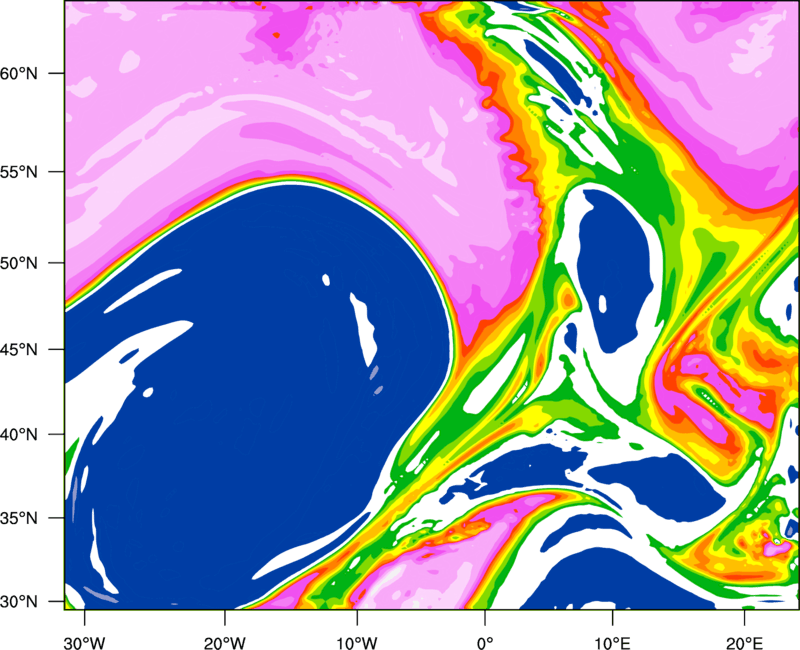Click the 30°W longitude label

point(84,643)
